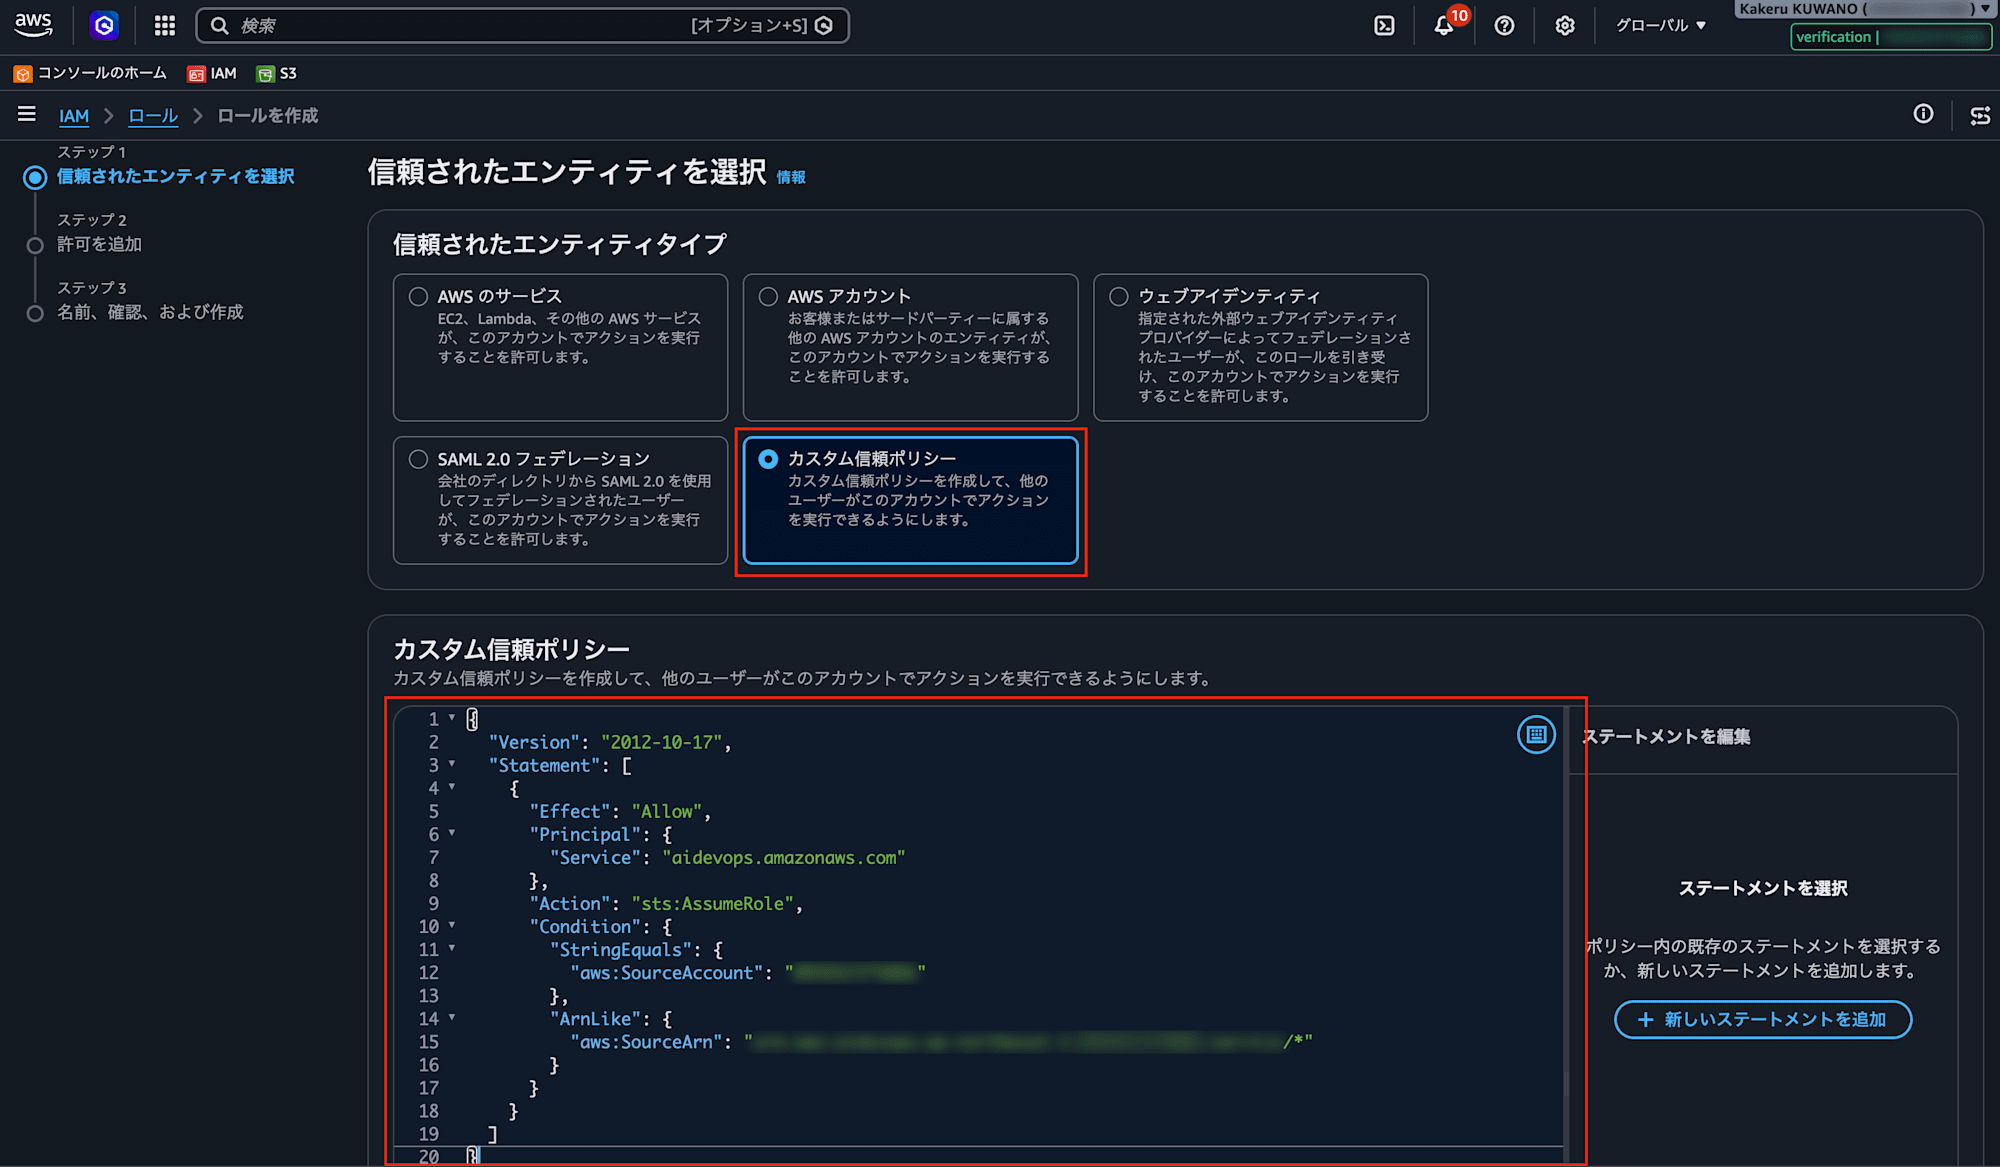Image resolution: width=2000 pixels, height=1167 pixels.
Task: Go to the IAM breadcrumb link
Action: (74, 116)
